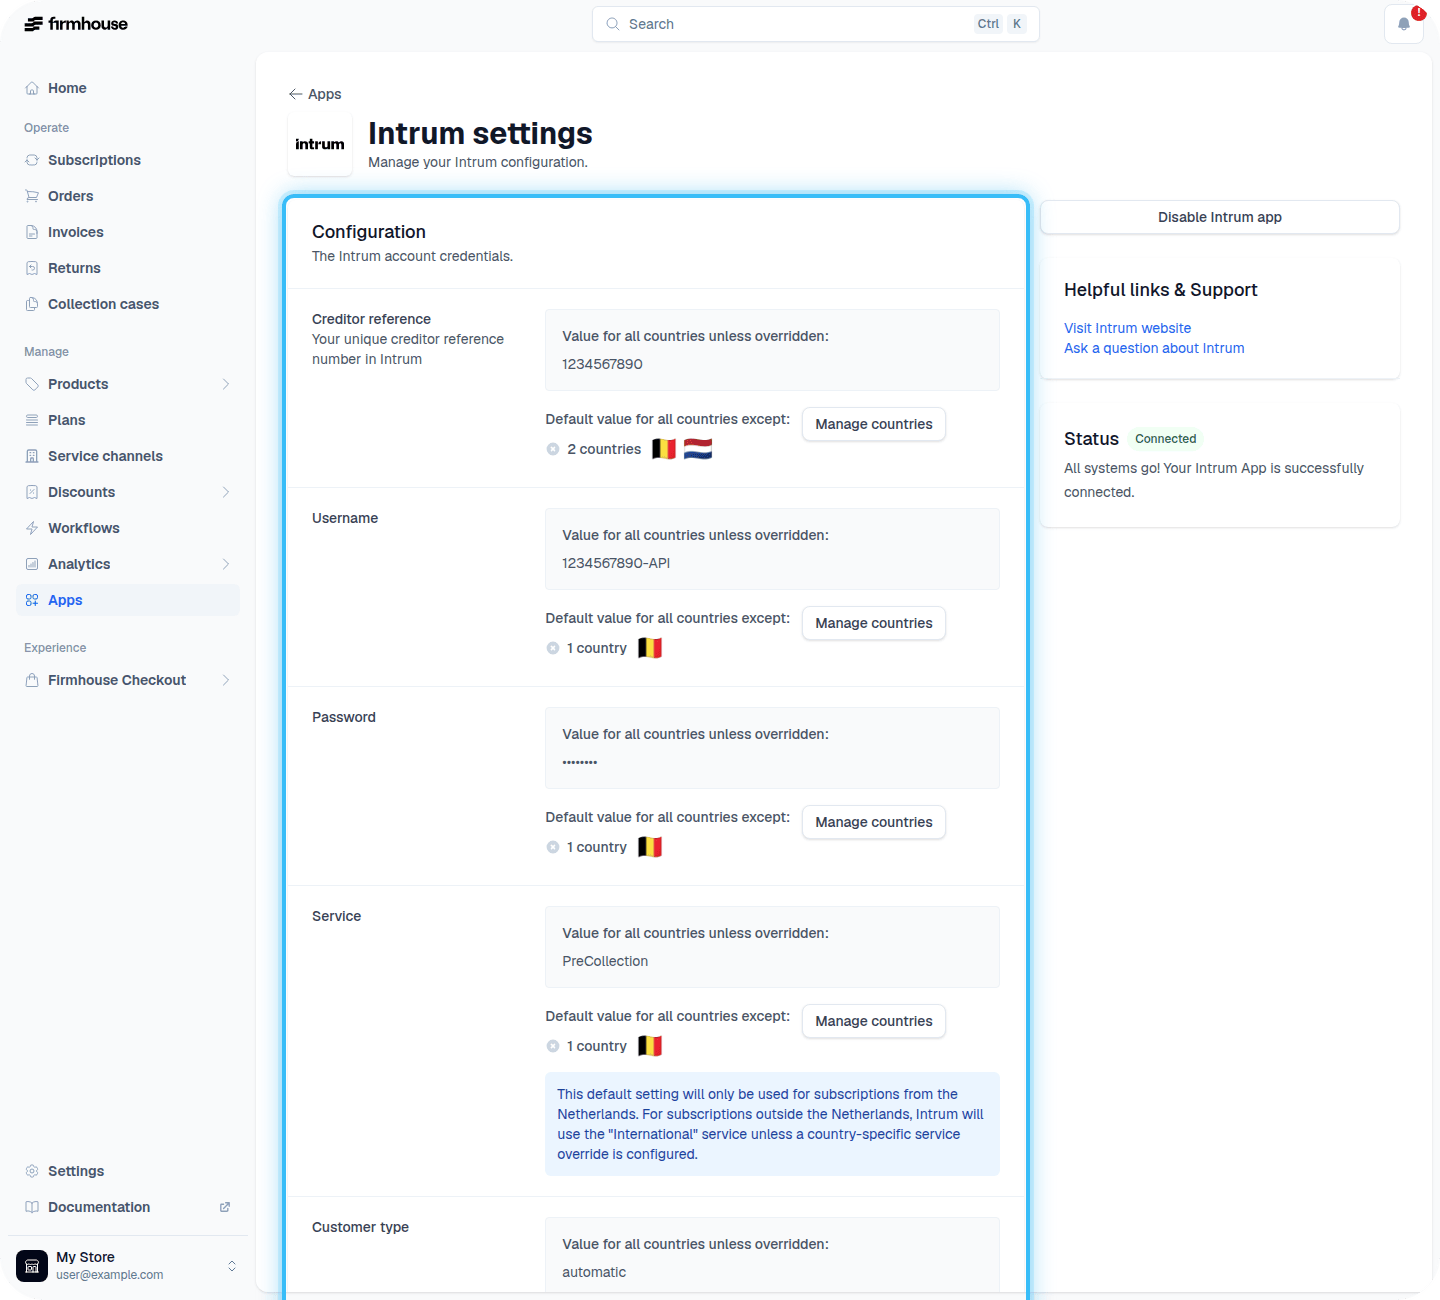
Task: Focus the Search field
Action: [816, 24]
